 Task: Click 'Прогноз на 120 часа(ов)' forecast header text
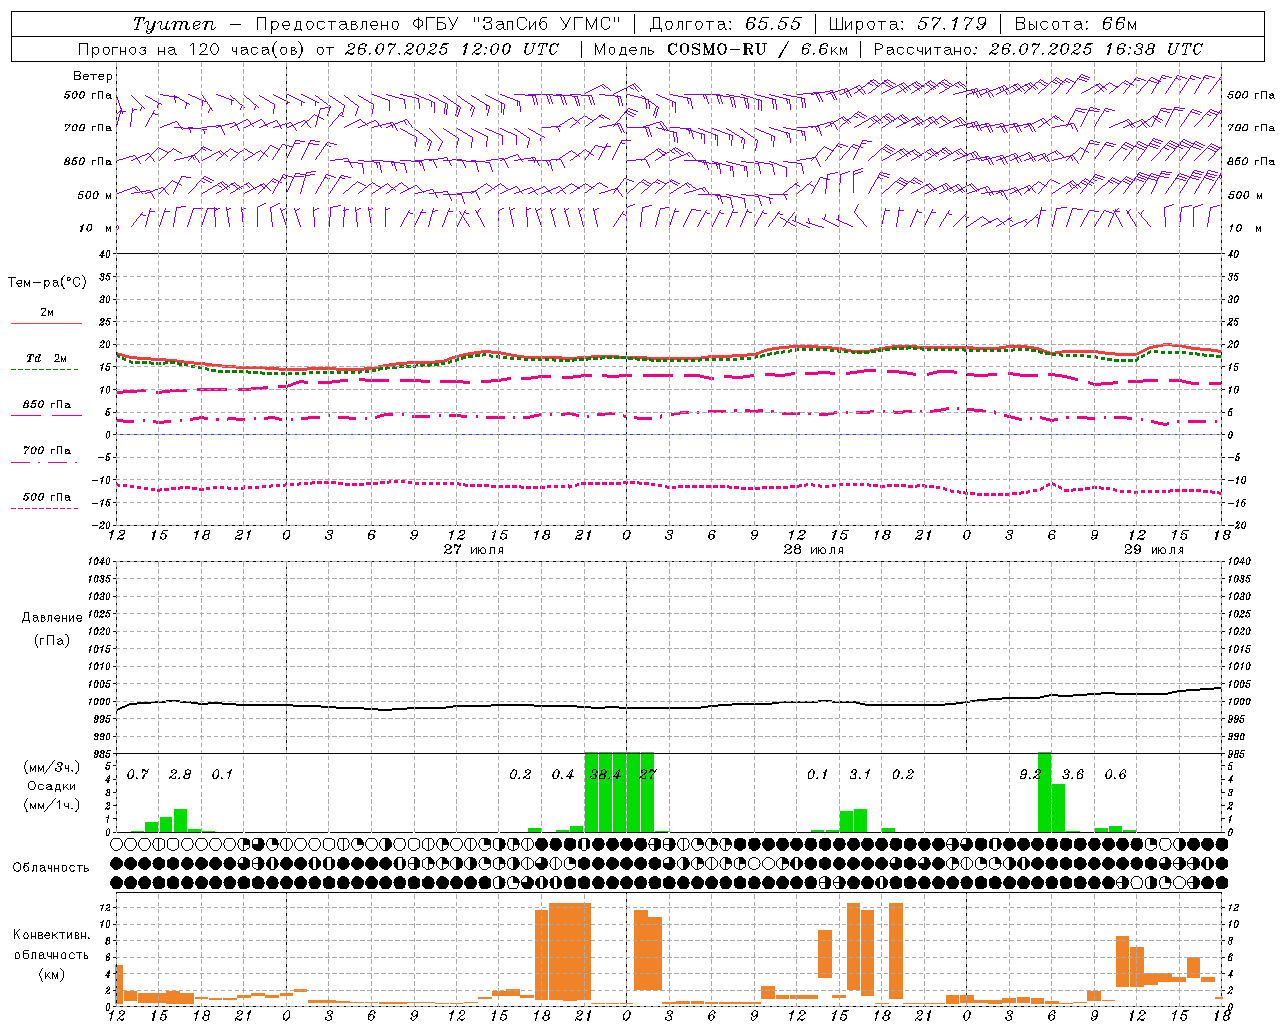[190, 49]
